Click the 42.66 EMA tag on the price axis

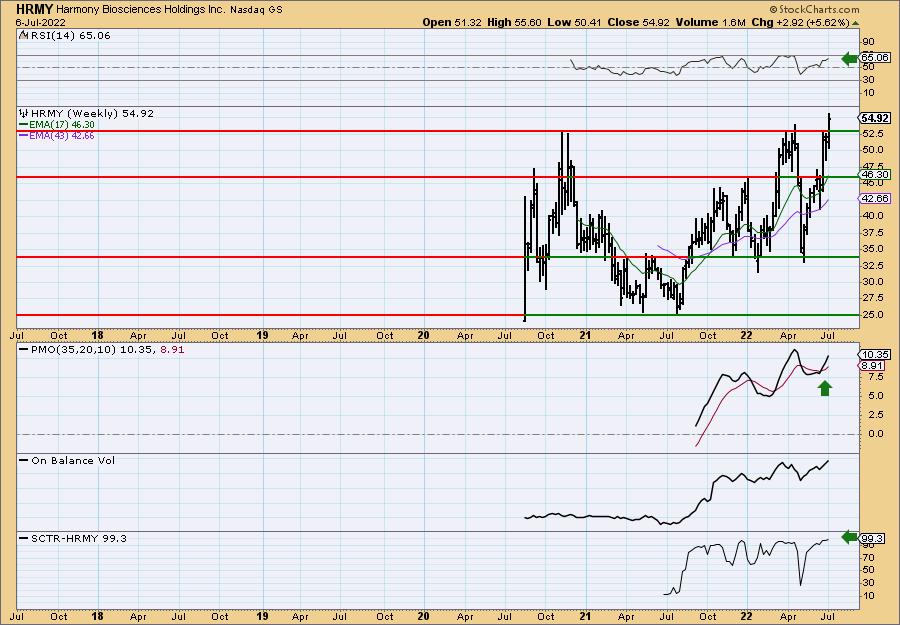(875, 199)
